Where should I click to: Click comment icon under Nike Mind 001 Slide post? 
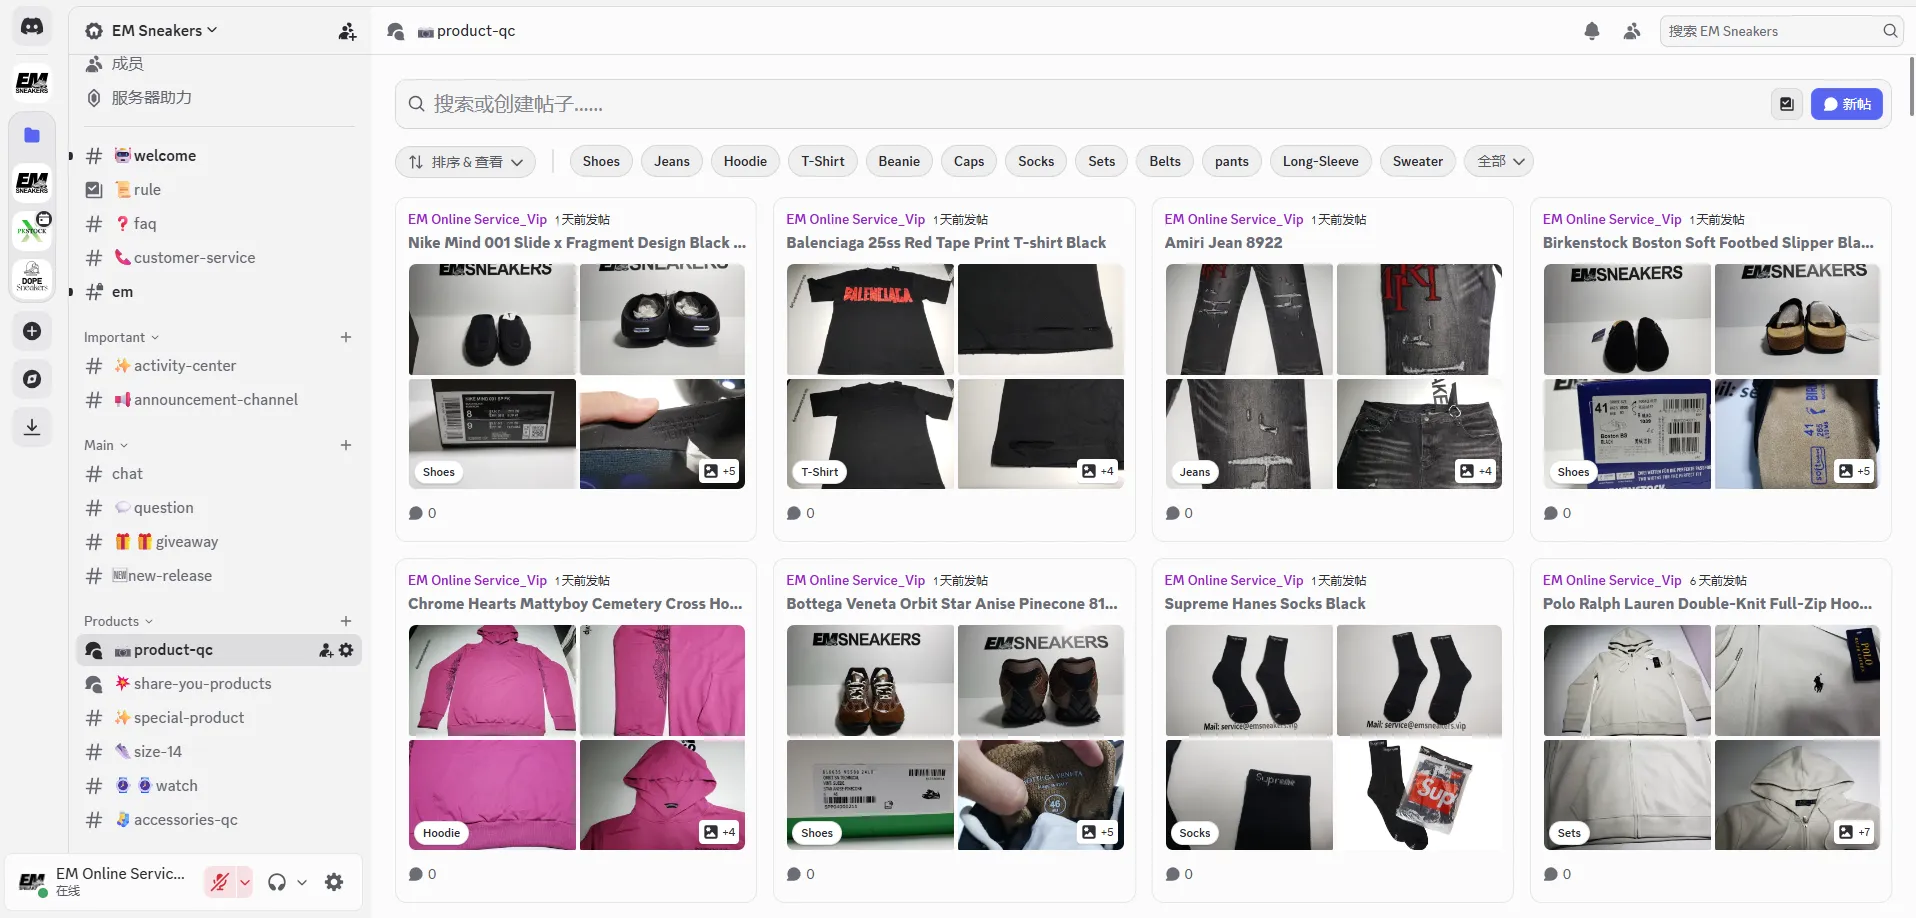pos(416,513)
